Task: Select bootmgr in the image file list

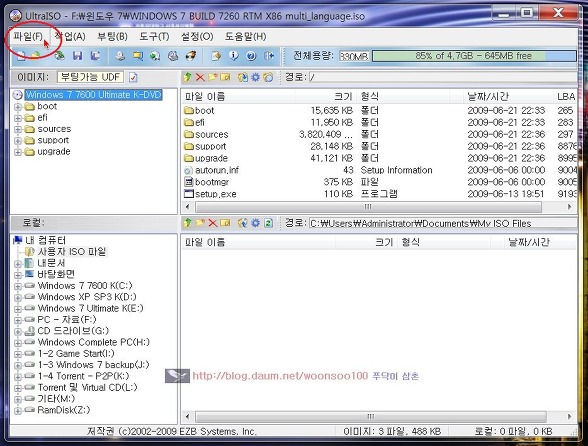Action: pyautogui.click(x=212, y=182)
